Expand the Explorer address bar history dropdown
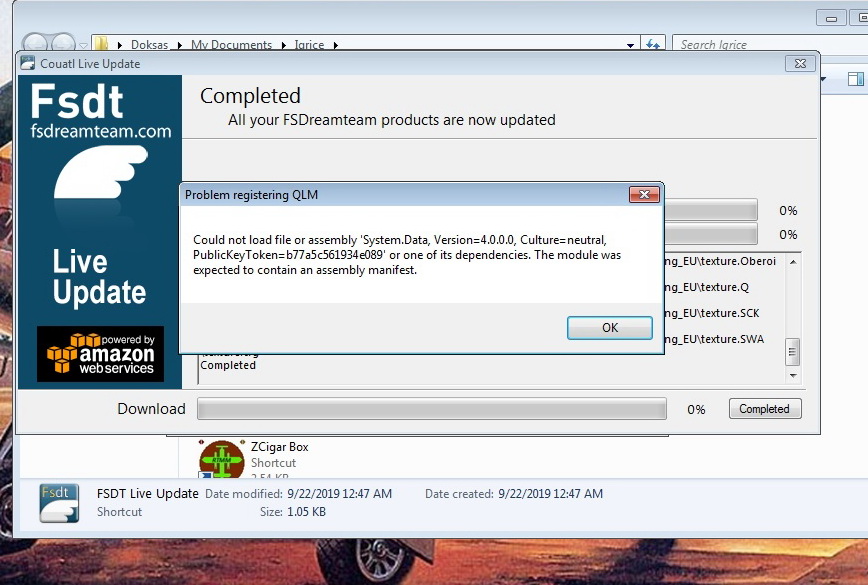Screen dimensions: 868x585 tap(631, 45)
